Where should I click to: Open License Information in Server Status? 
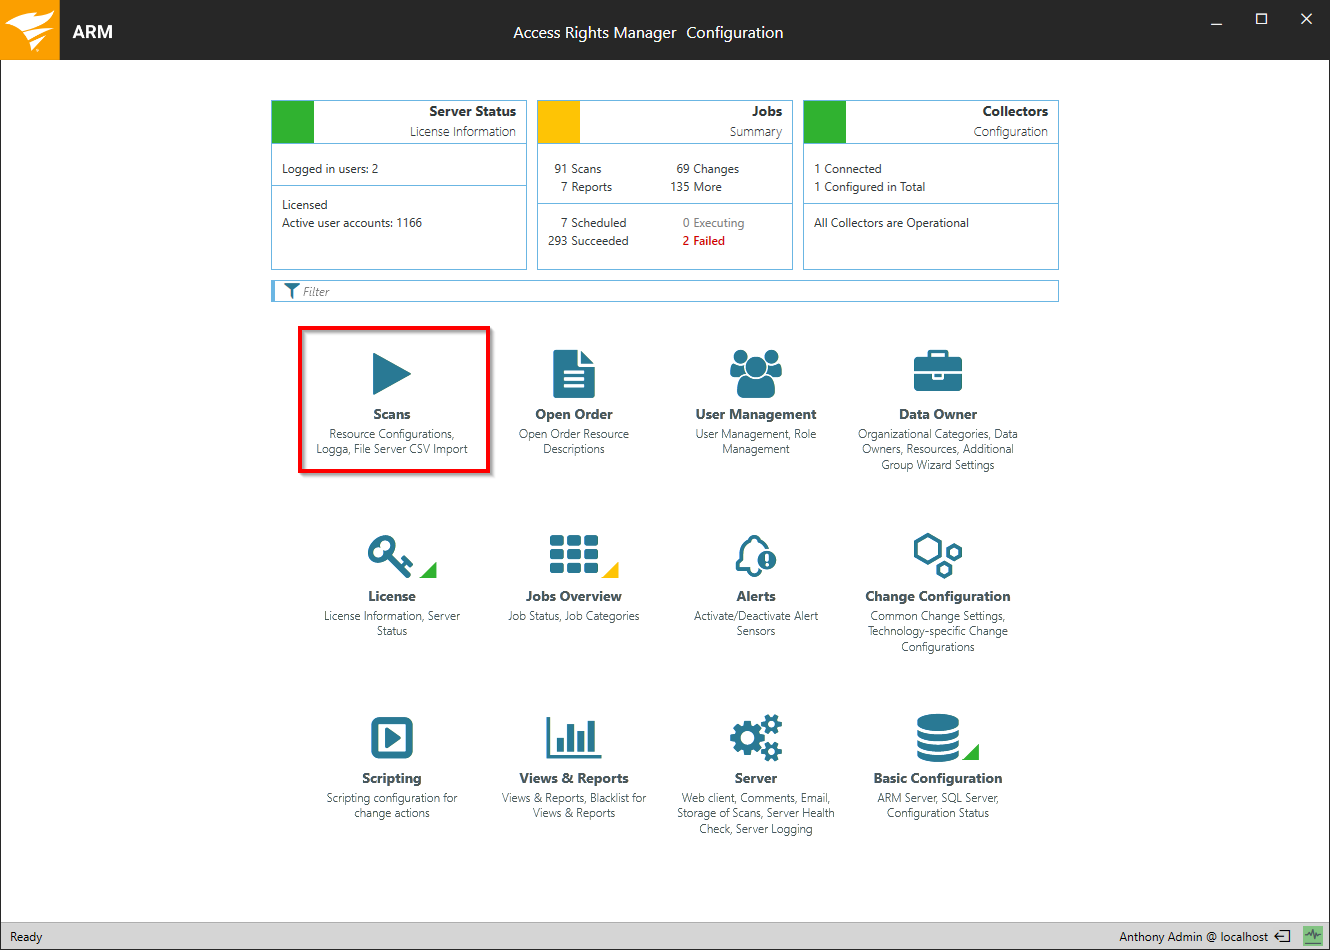pos(462,132)
